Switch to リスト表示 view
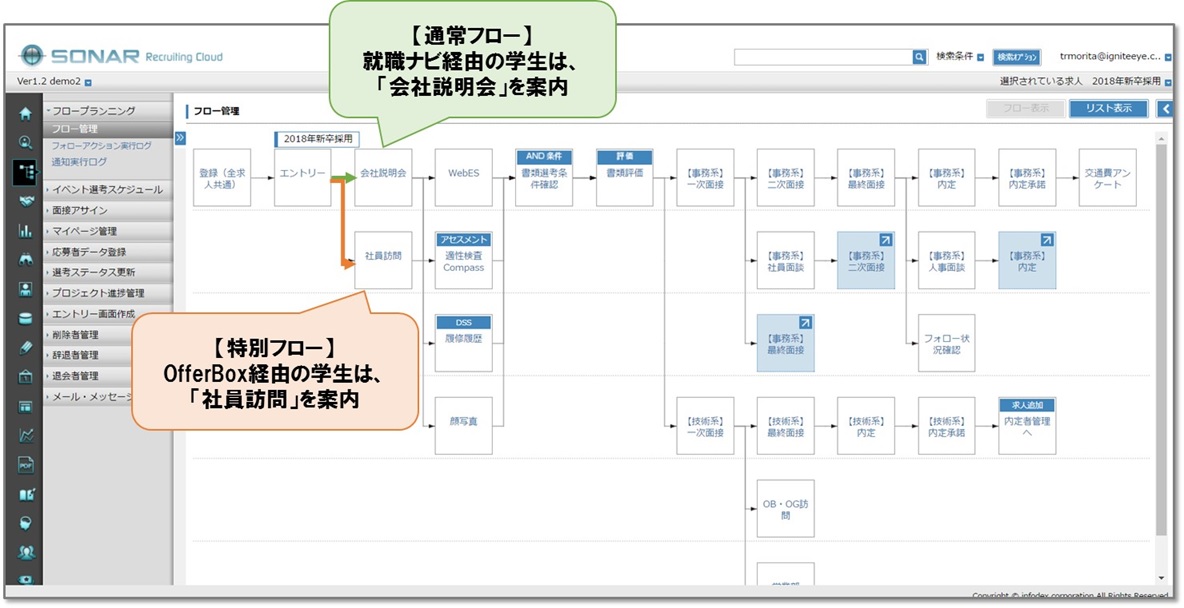1184x608 pixels. click(x=1108, y=109)
